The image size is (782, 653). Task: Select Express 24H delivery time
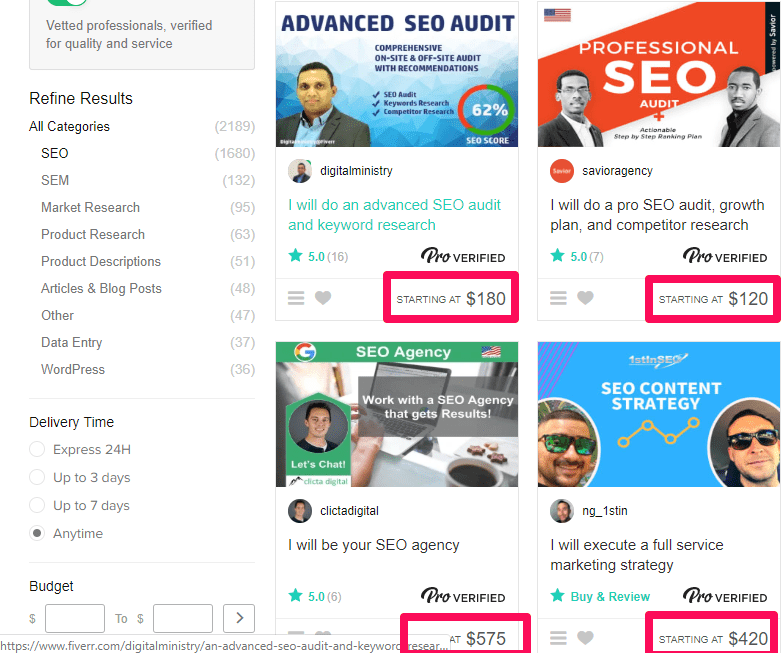click(37, 450)
